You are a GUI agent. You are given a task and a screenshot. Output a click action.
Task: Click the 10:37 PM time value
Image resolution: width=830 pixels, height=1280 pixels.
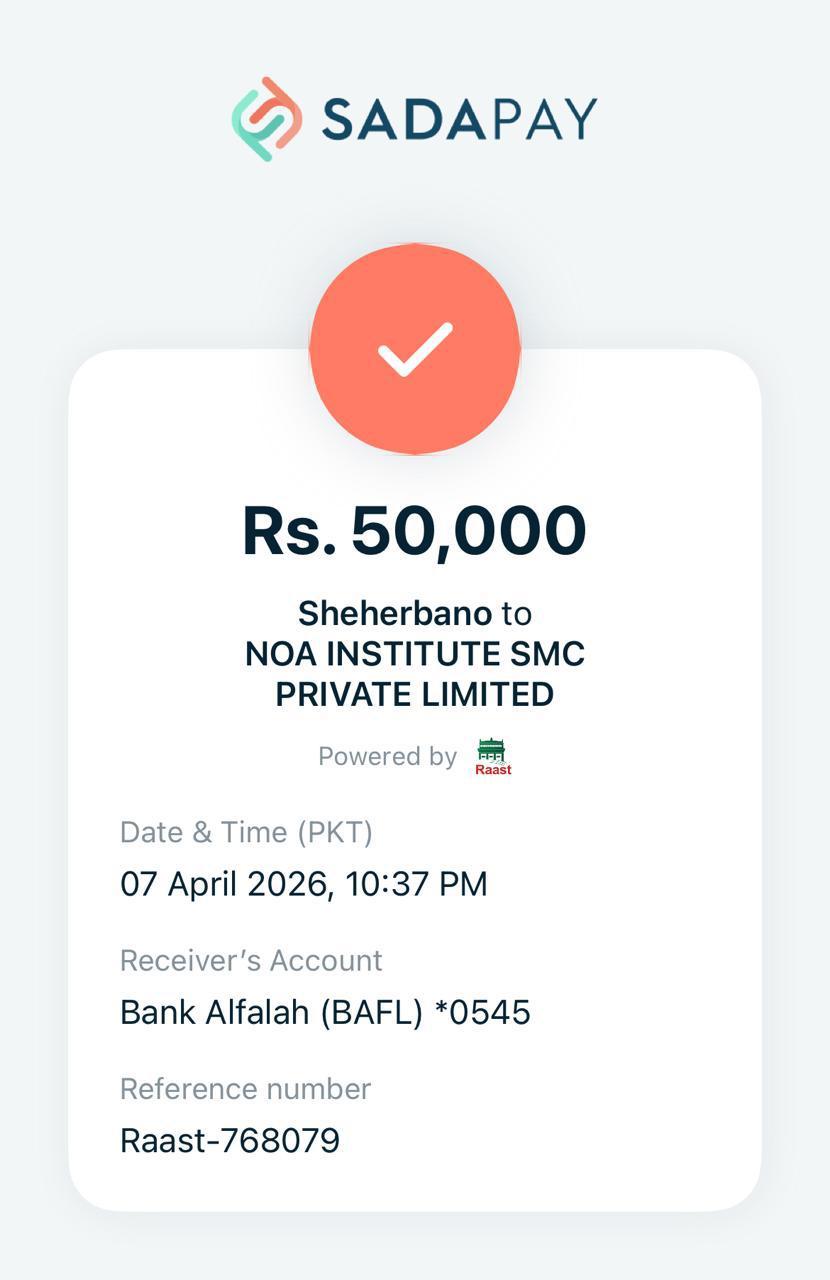[417, 884]
